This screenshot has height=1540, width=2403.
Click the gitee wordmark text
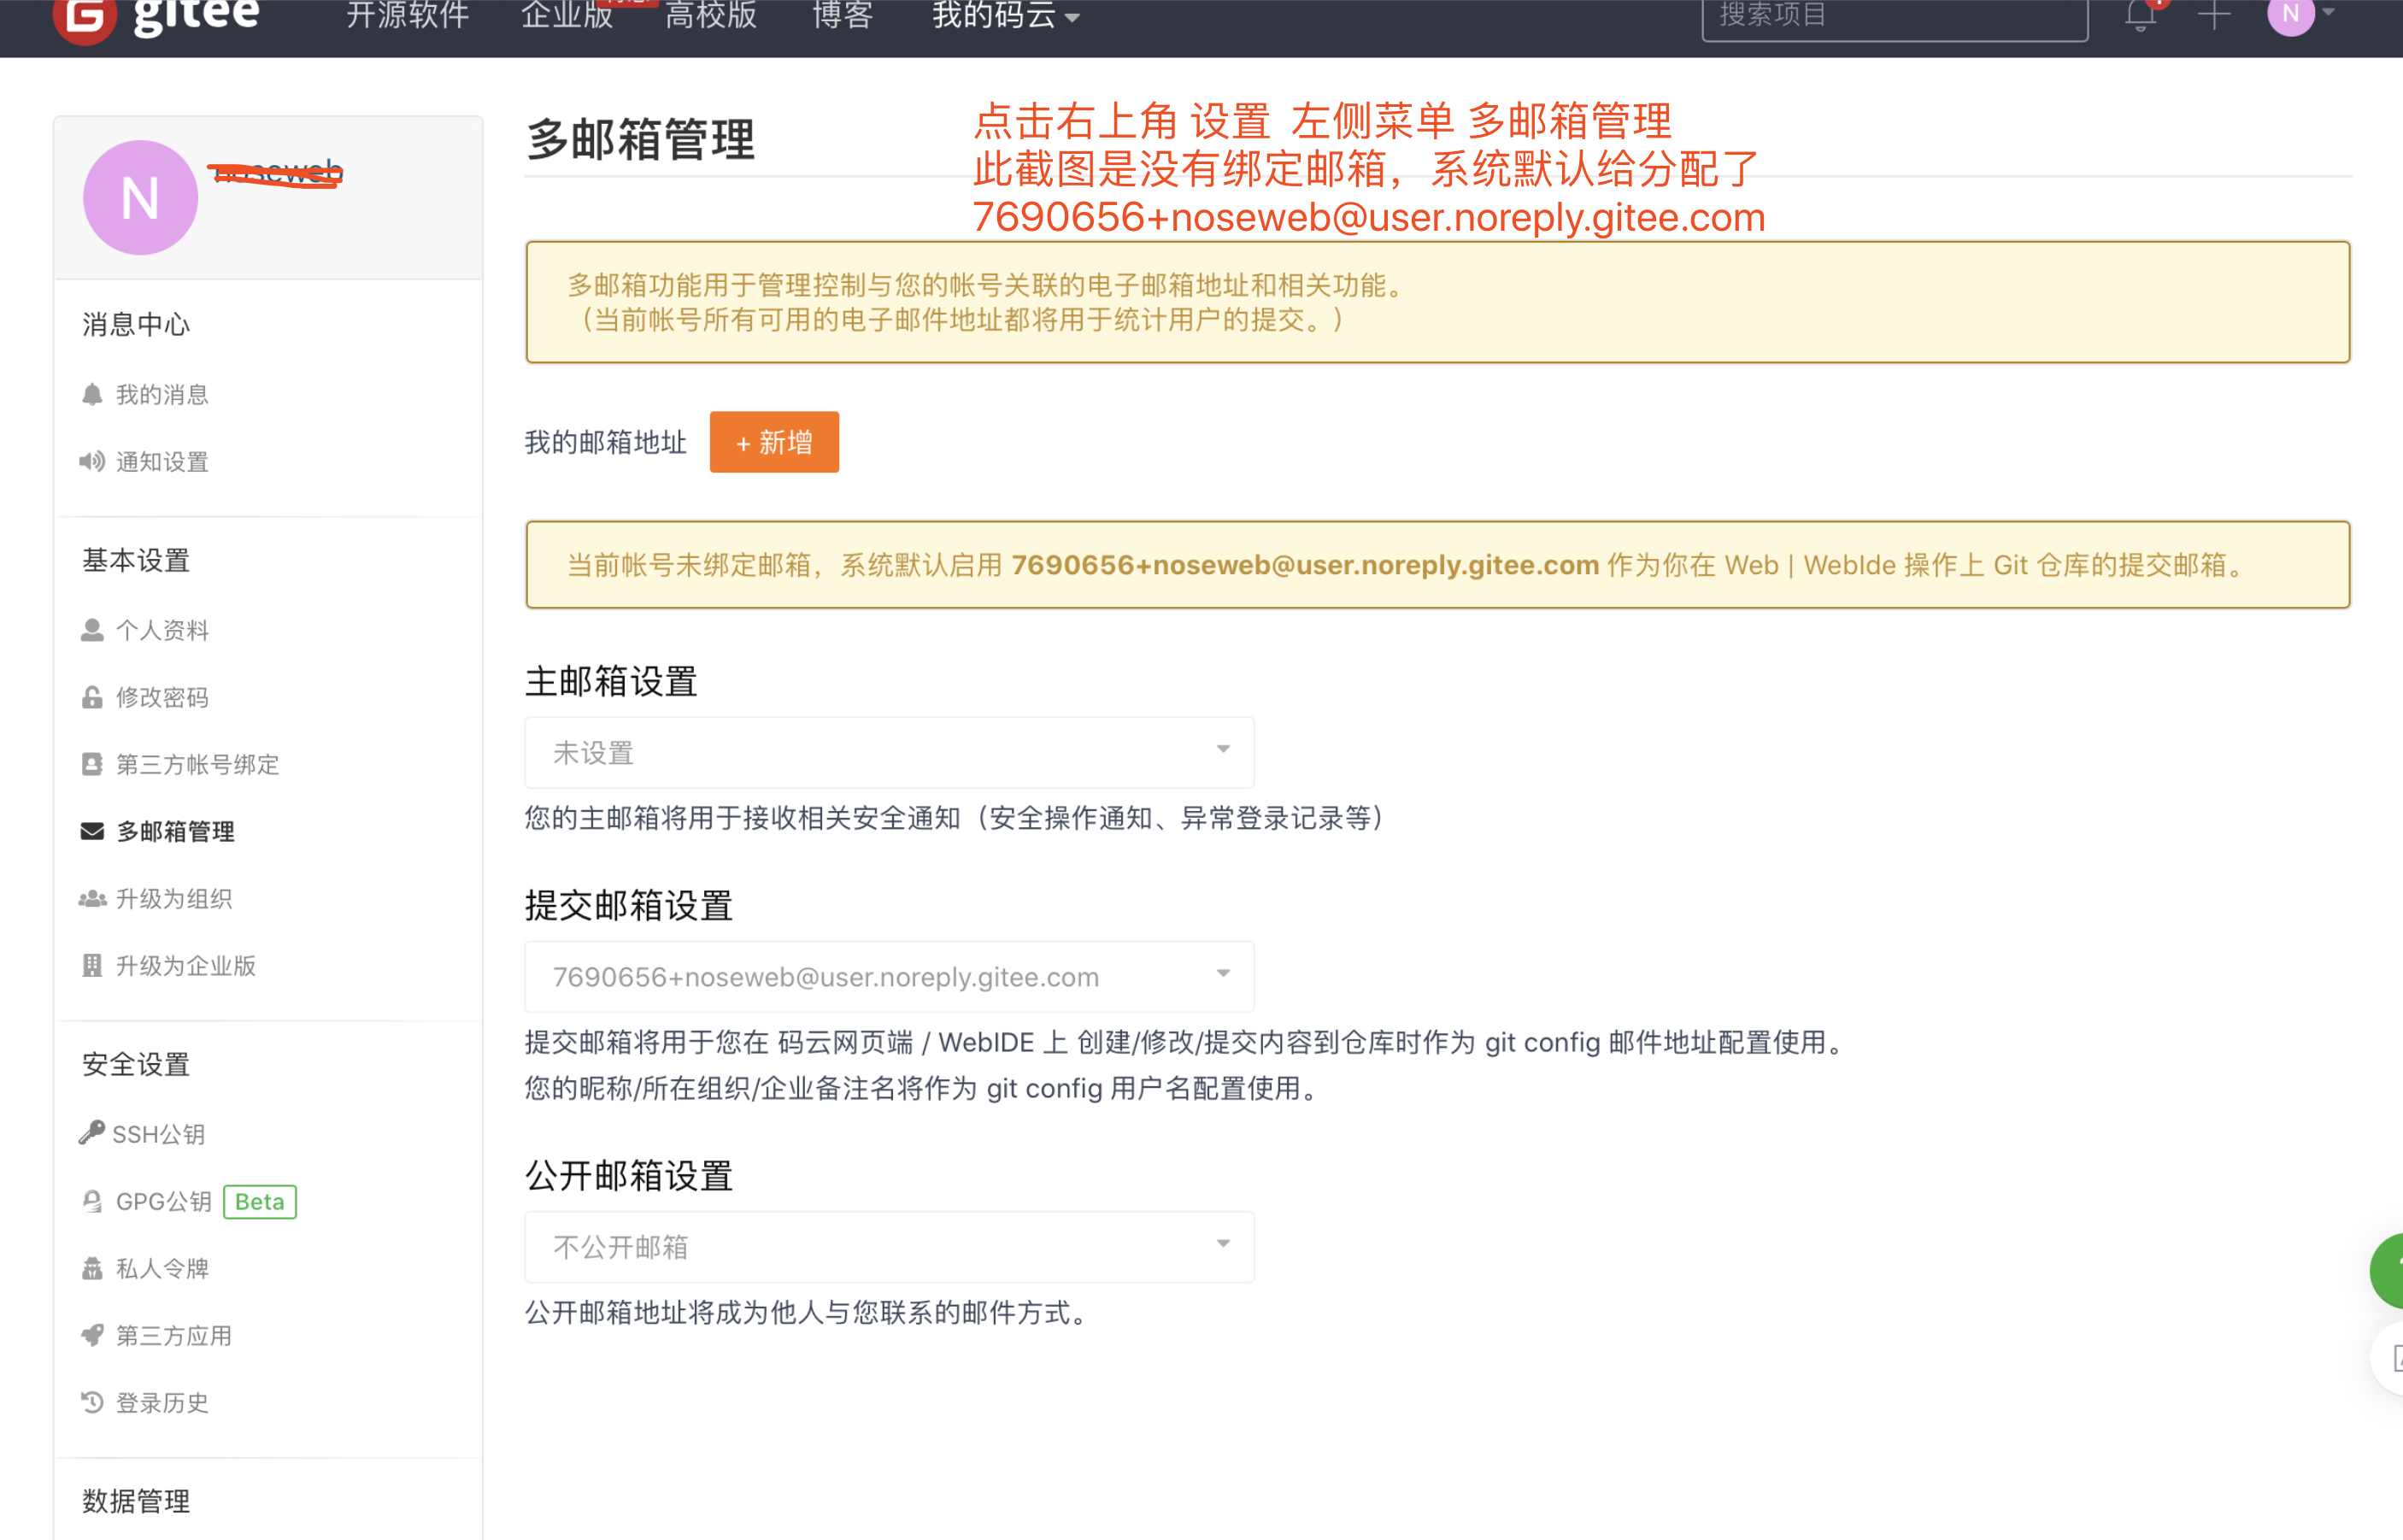click(197, 15)
